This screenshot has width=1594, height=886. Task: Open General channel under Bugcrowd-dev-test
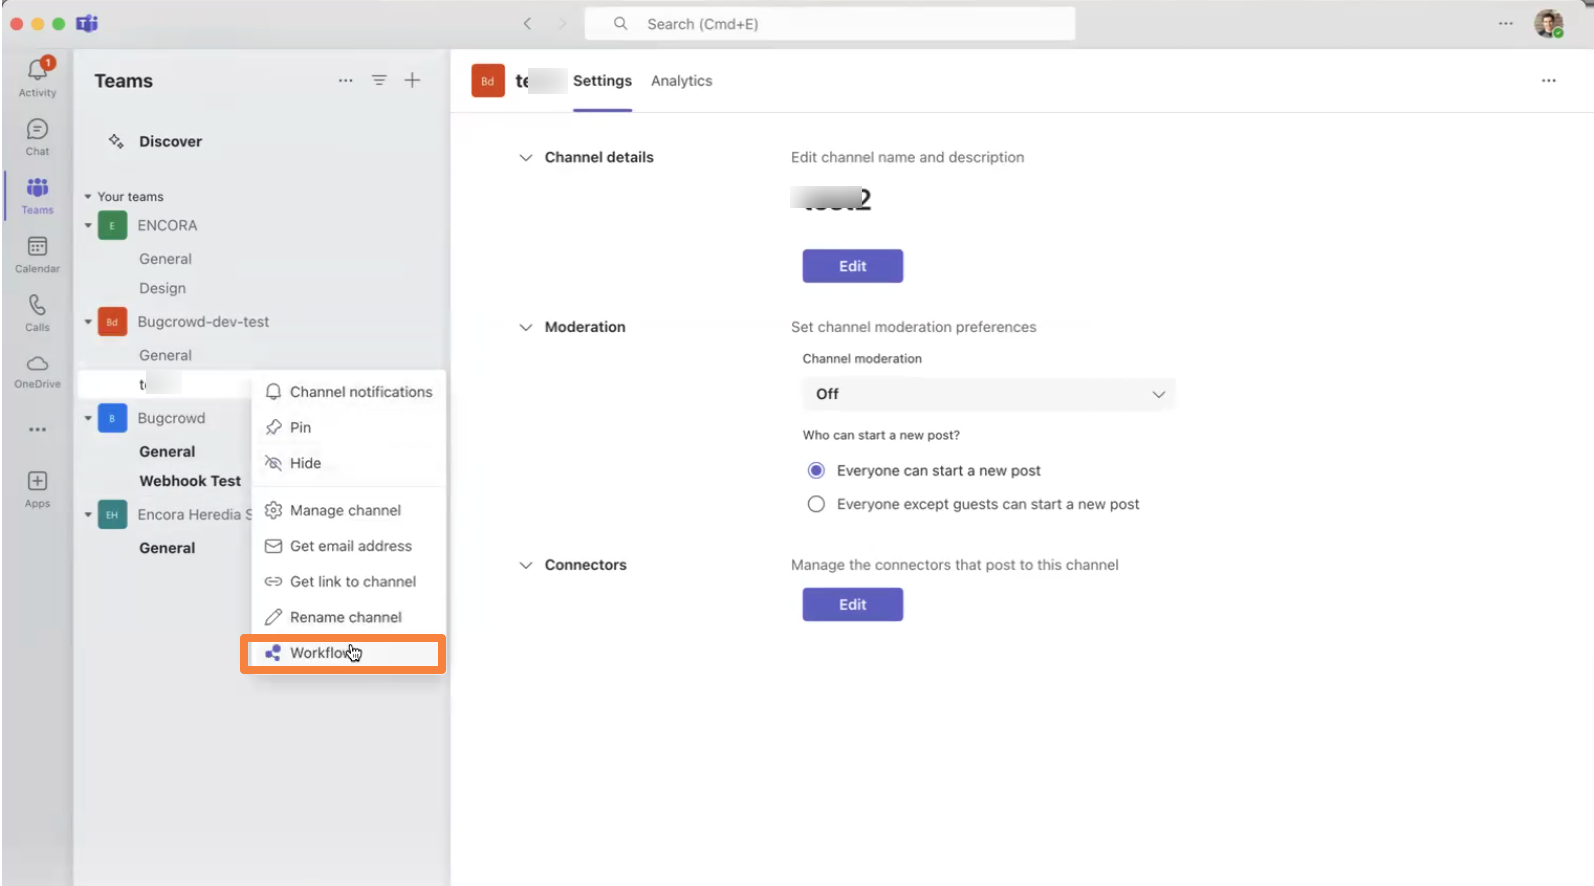165,355
